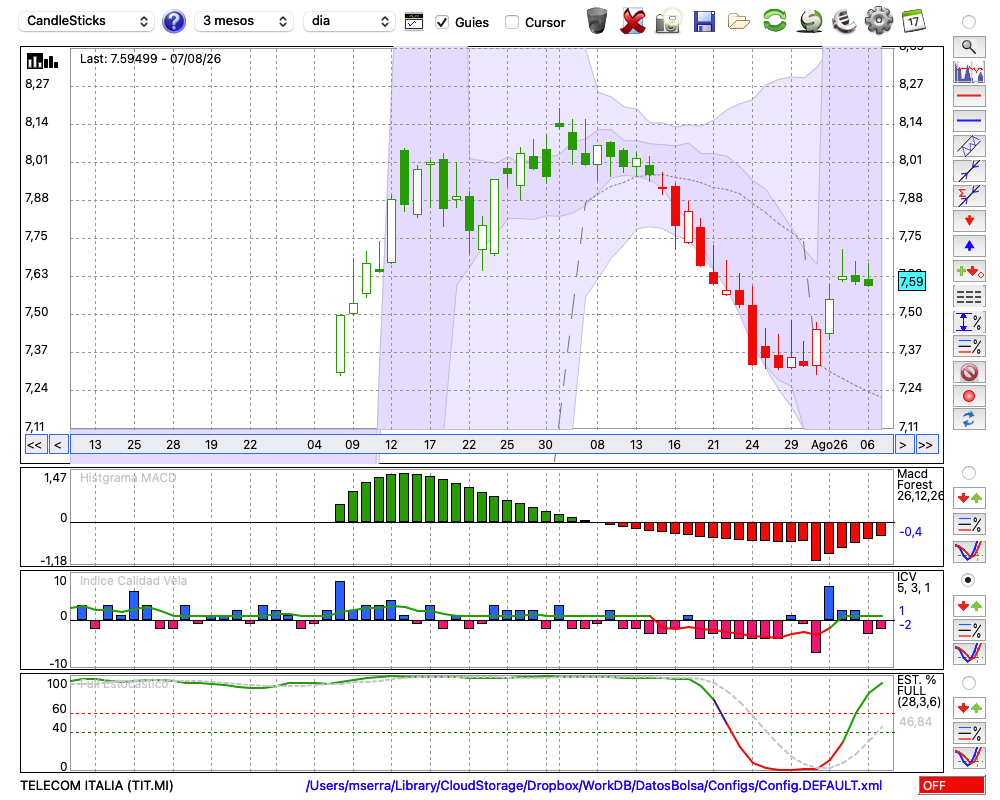Image resolution: width=1000 pixels, height=800 pixels.
Task: Click the >> fast forward timeline button
Action: click(926, 445)
